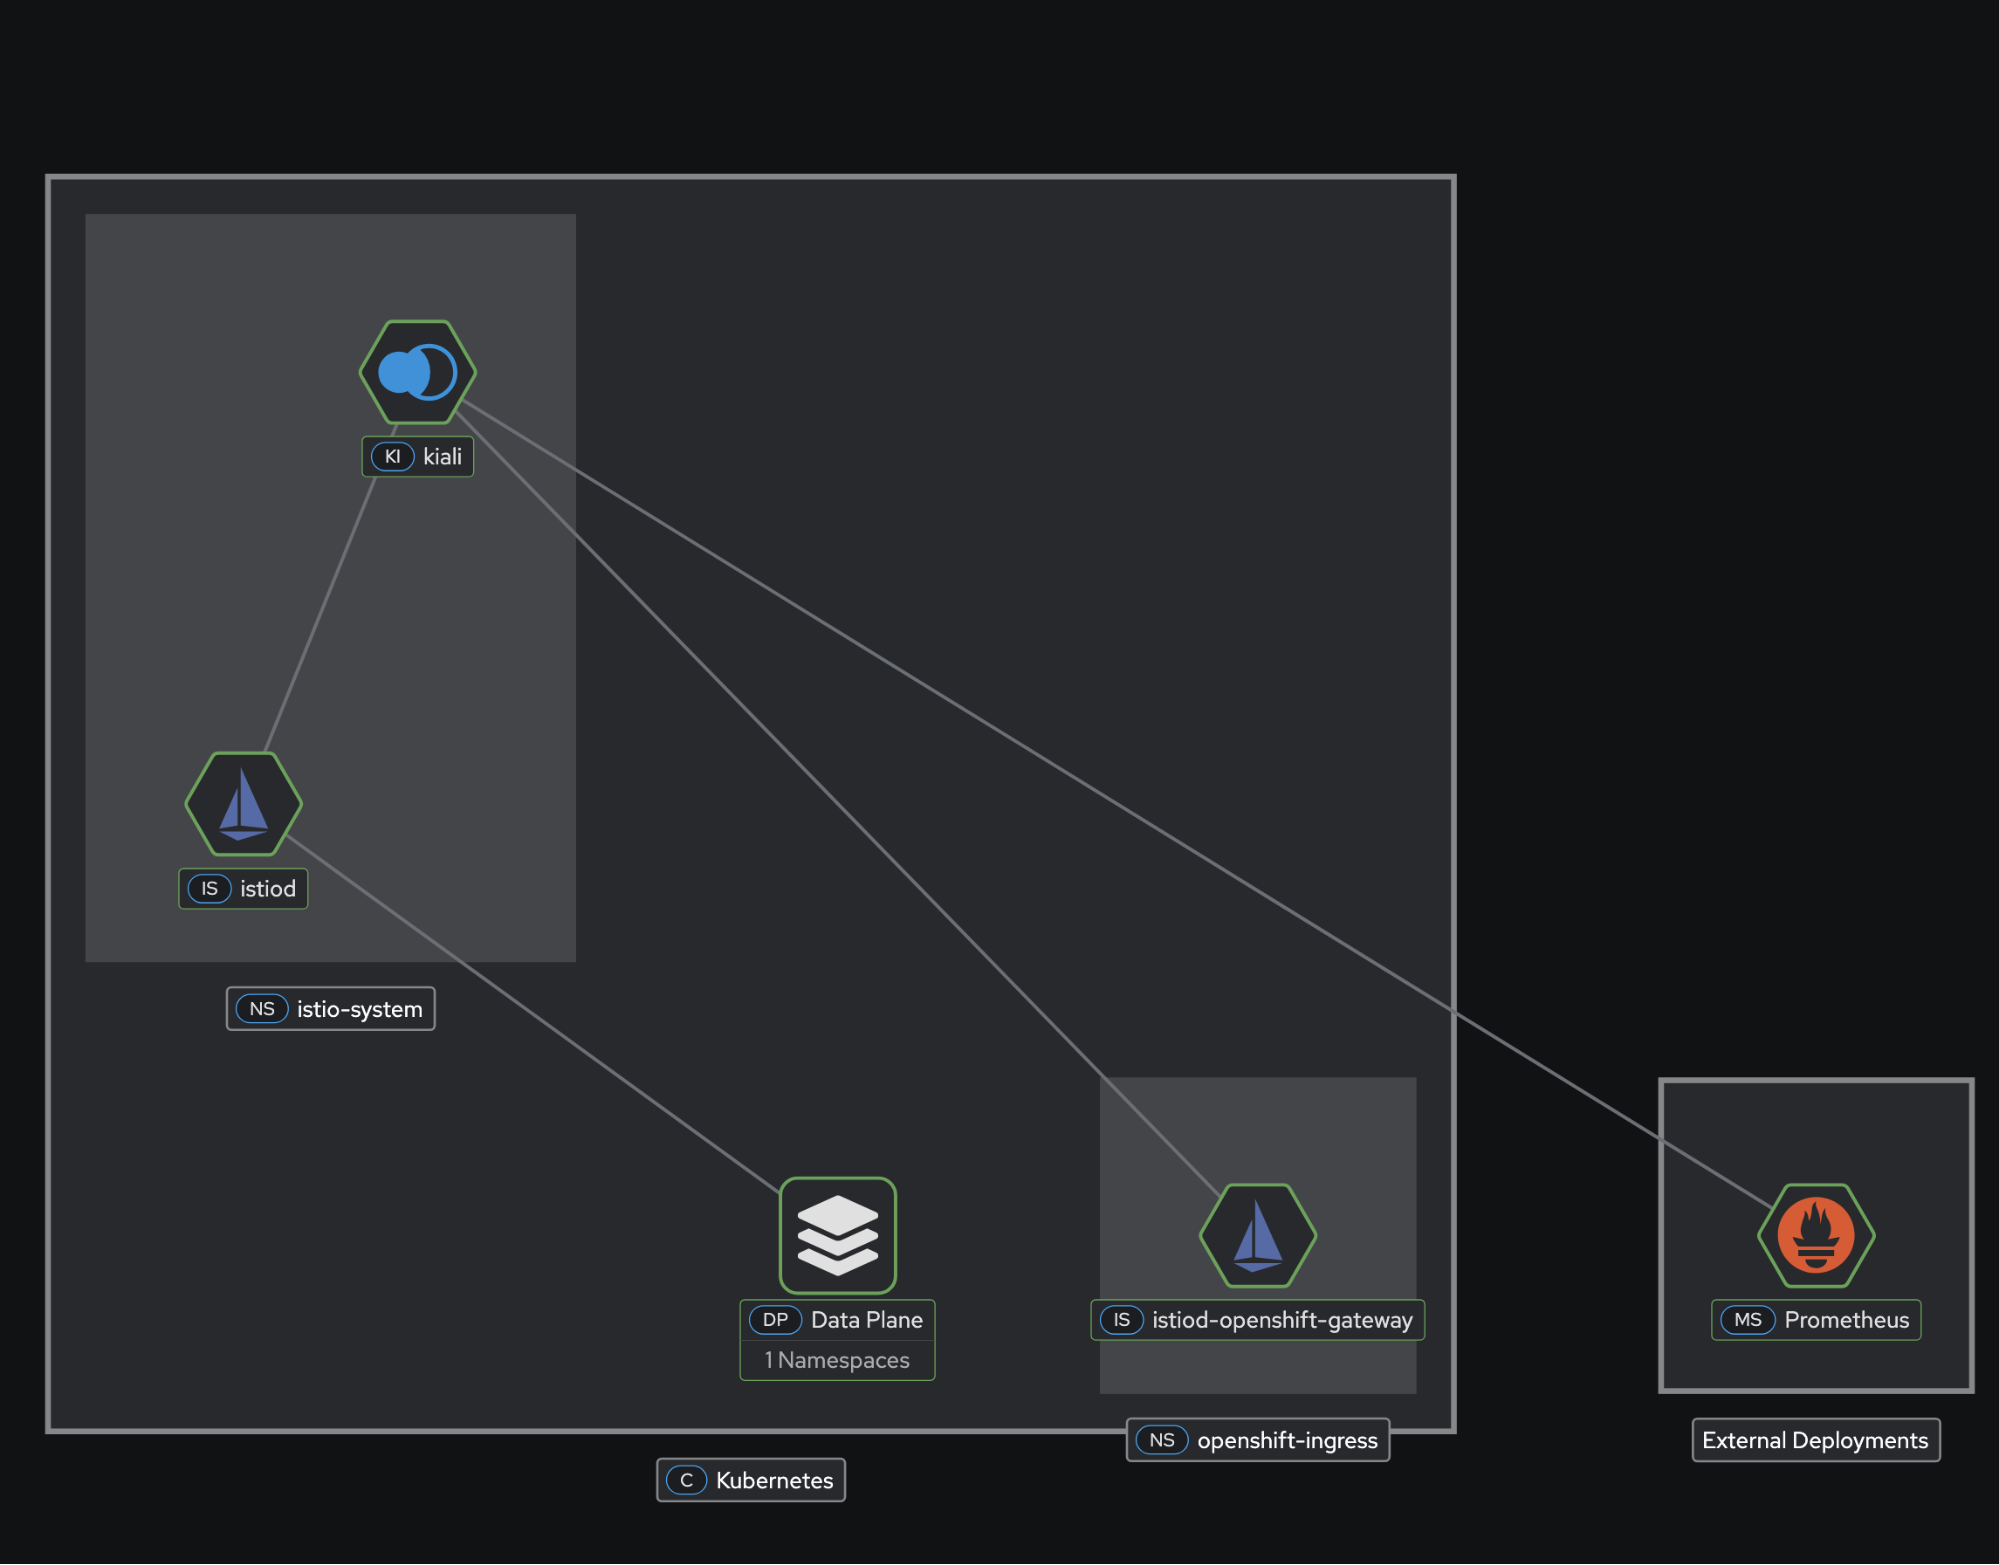Click the Prometheus text label
1999x1565 pixels.
[x=1846, y=1320]
